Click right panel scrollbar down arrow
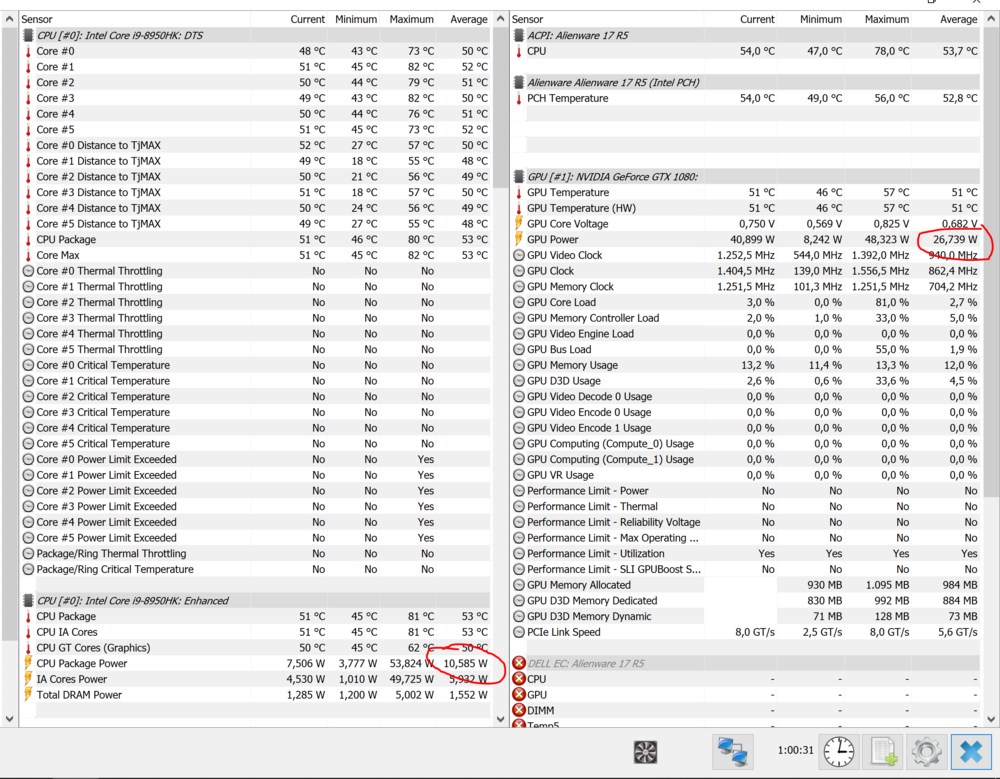Image resolution: width=1000 pixels, height=779 pixels. [x=991, y=719]
